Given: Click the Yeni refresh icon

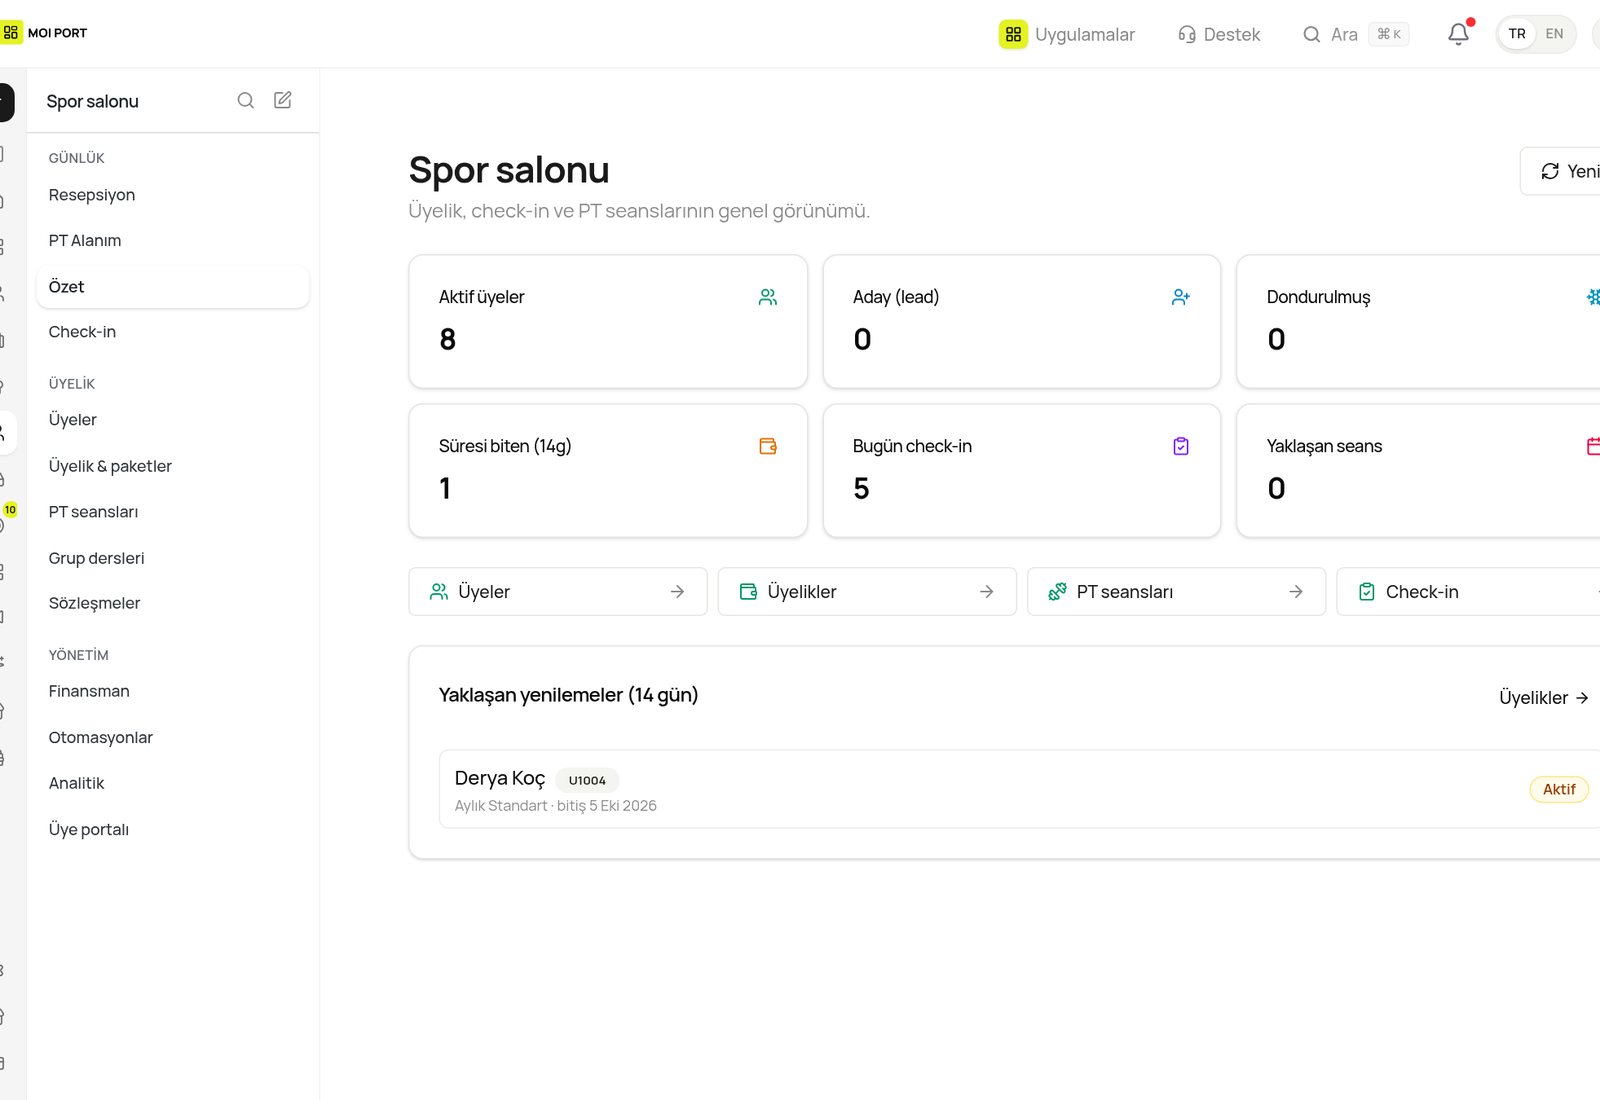Looking at the screenshot, I should click(1550, 171).
